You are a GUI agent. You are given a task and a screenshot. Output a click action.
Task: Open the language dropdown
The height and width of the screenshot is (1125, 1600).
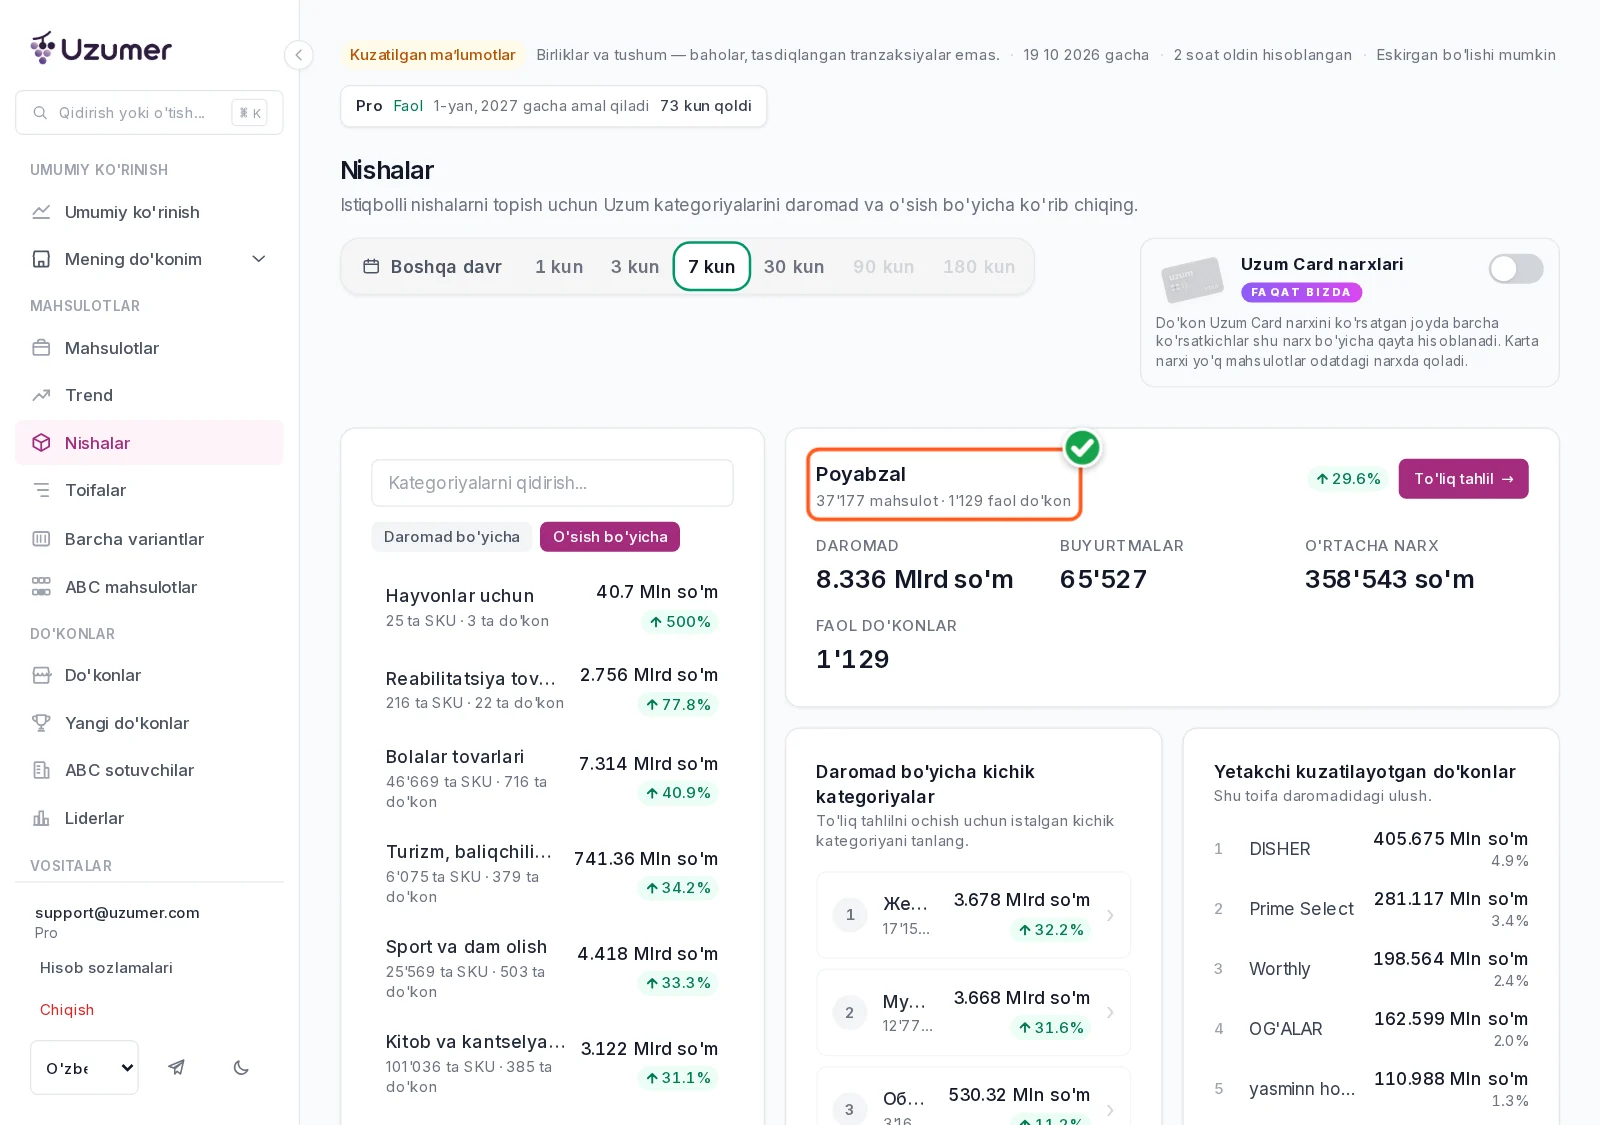point(84,1067)
